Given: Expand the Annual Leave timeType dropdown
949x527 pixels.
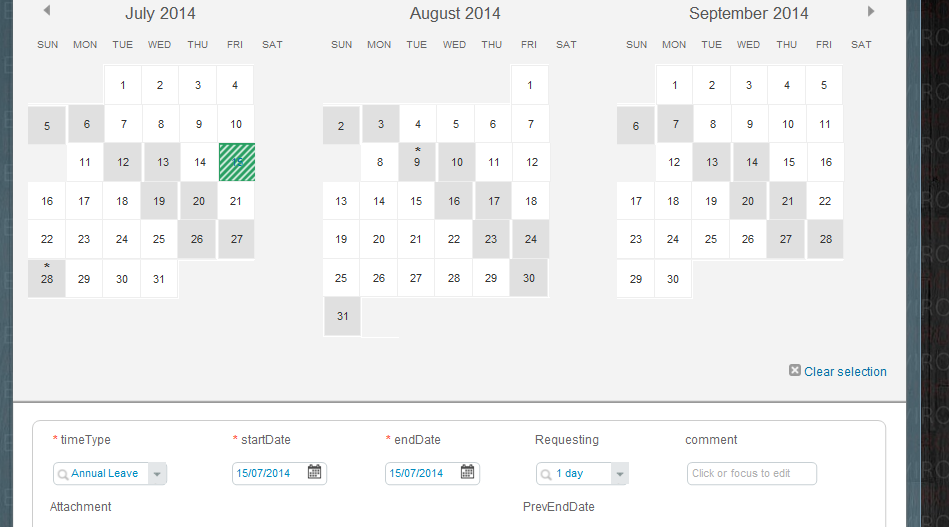Looking at the screenshot, I should [x=157, y=474].
